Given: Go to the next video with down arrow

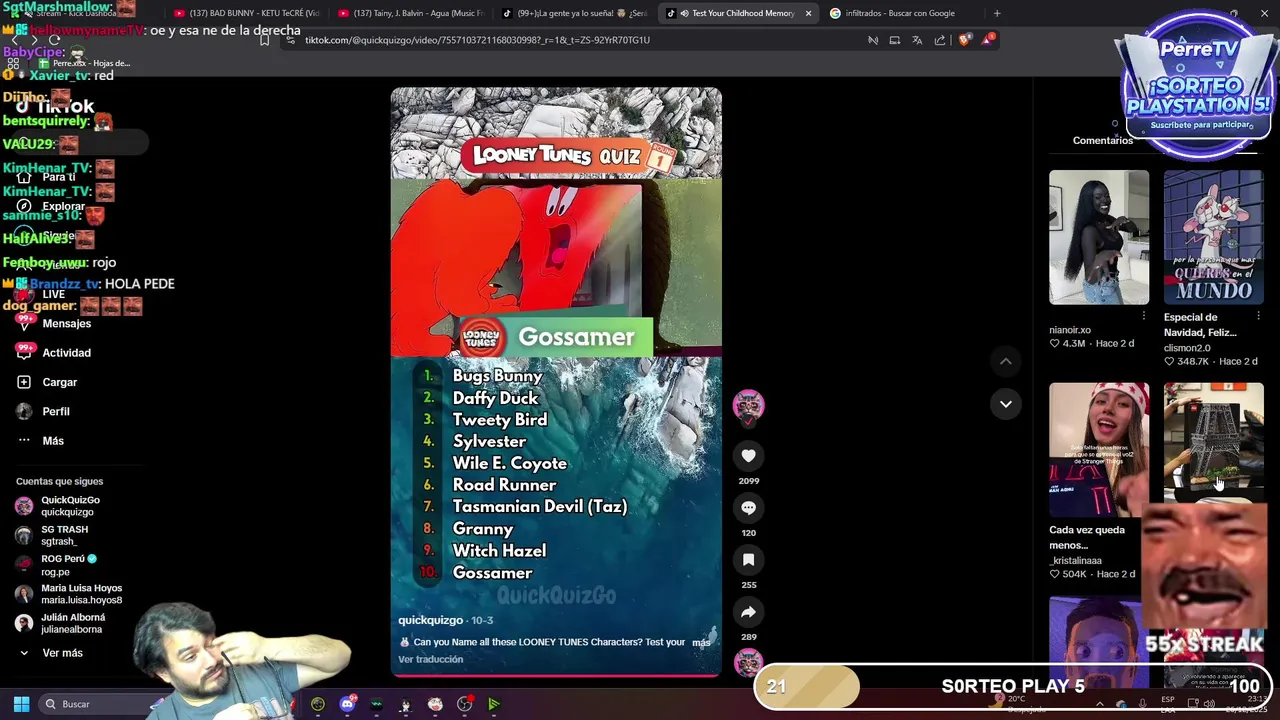Looking at the screenshot, I should 1006,404.
